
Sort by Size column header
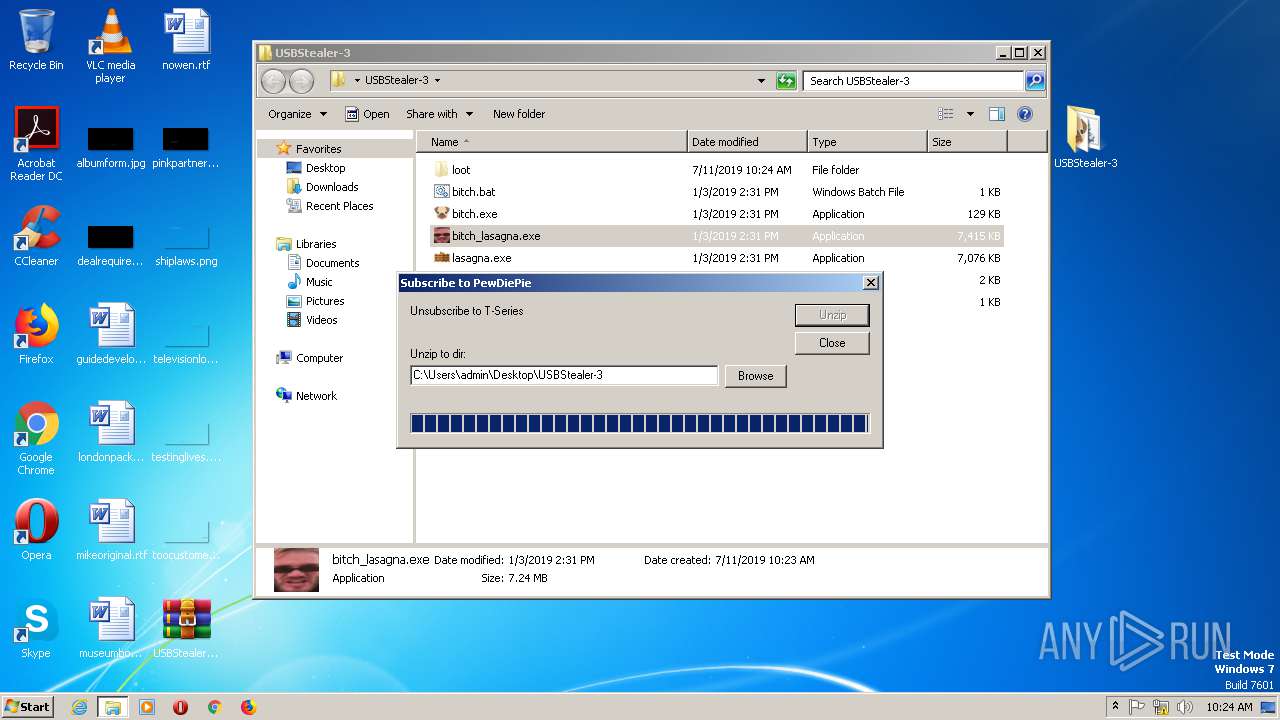point(967,142)
